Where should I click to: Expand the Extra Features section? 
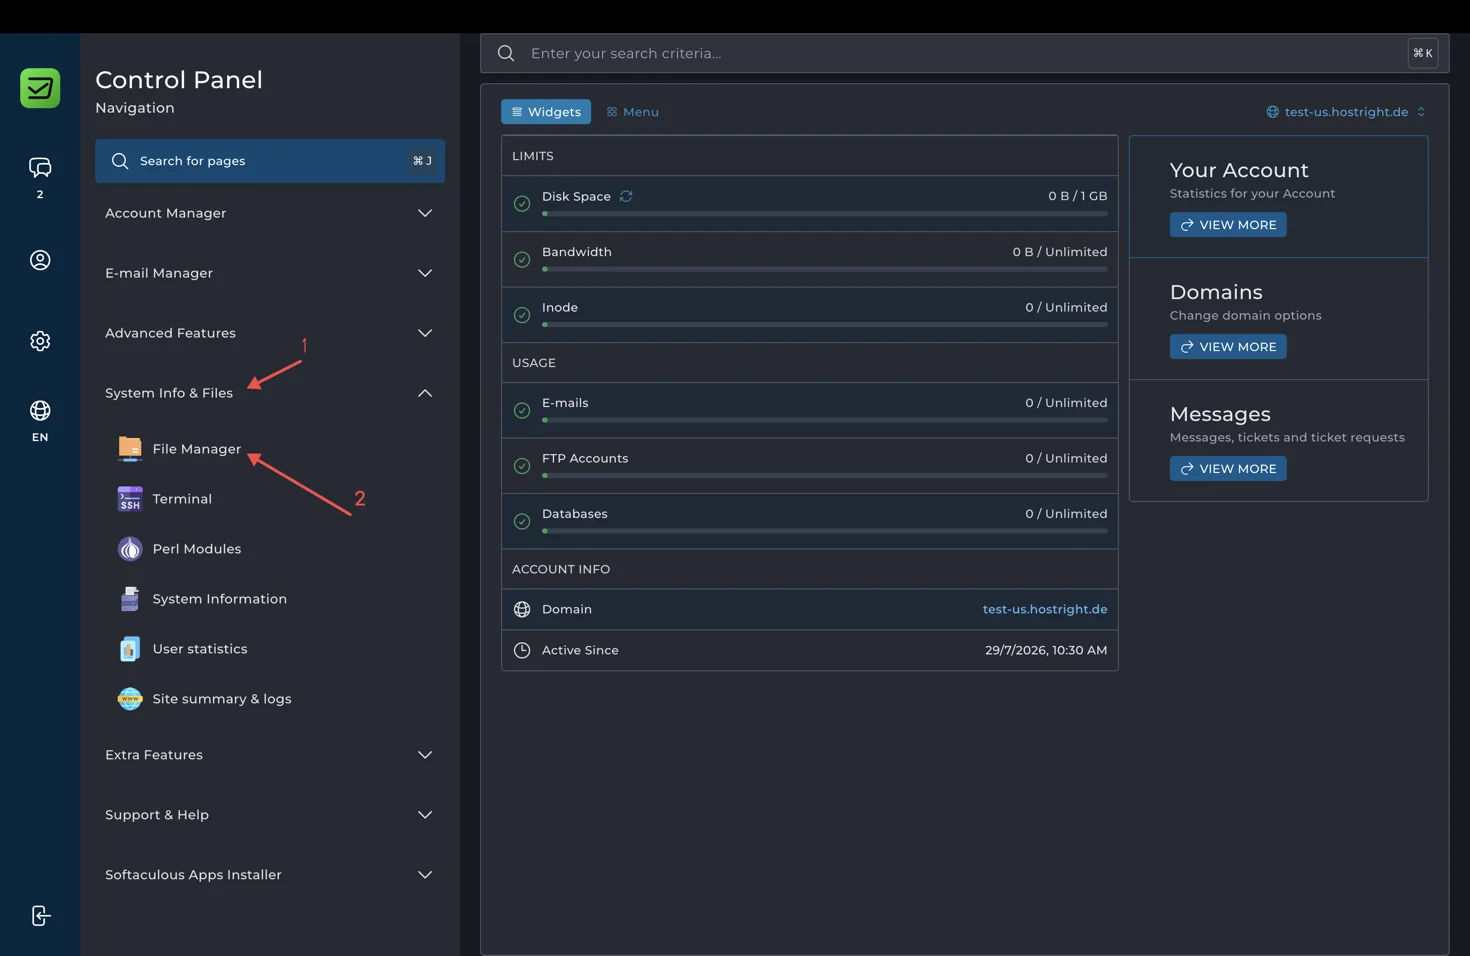click(x=269, y=755)
